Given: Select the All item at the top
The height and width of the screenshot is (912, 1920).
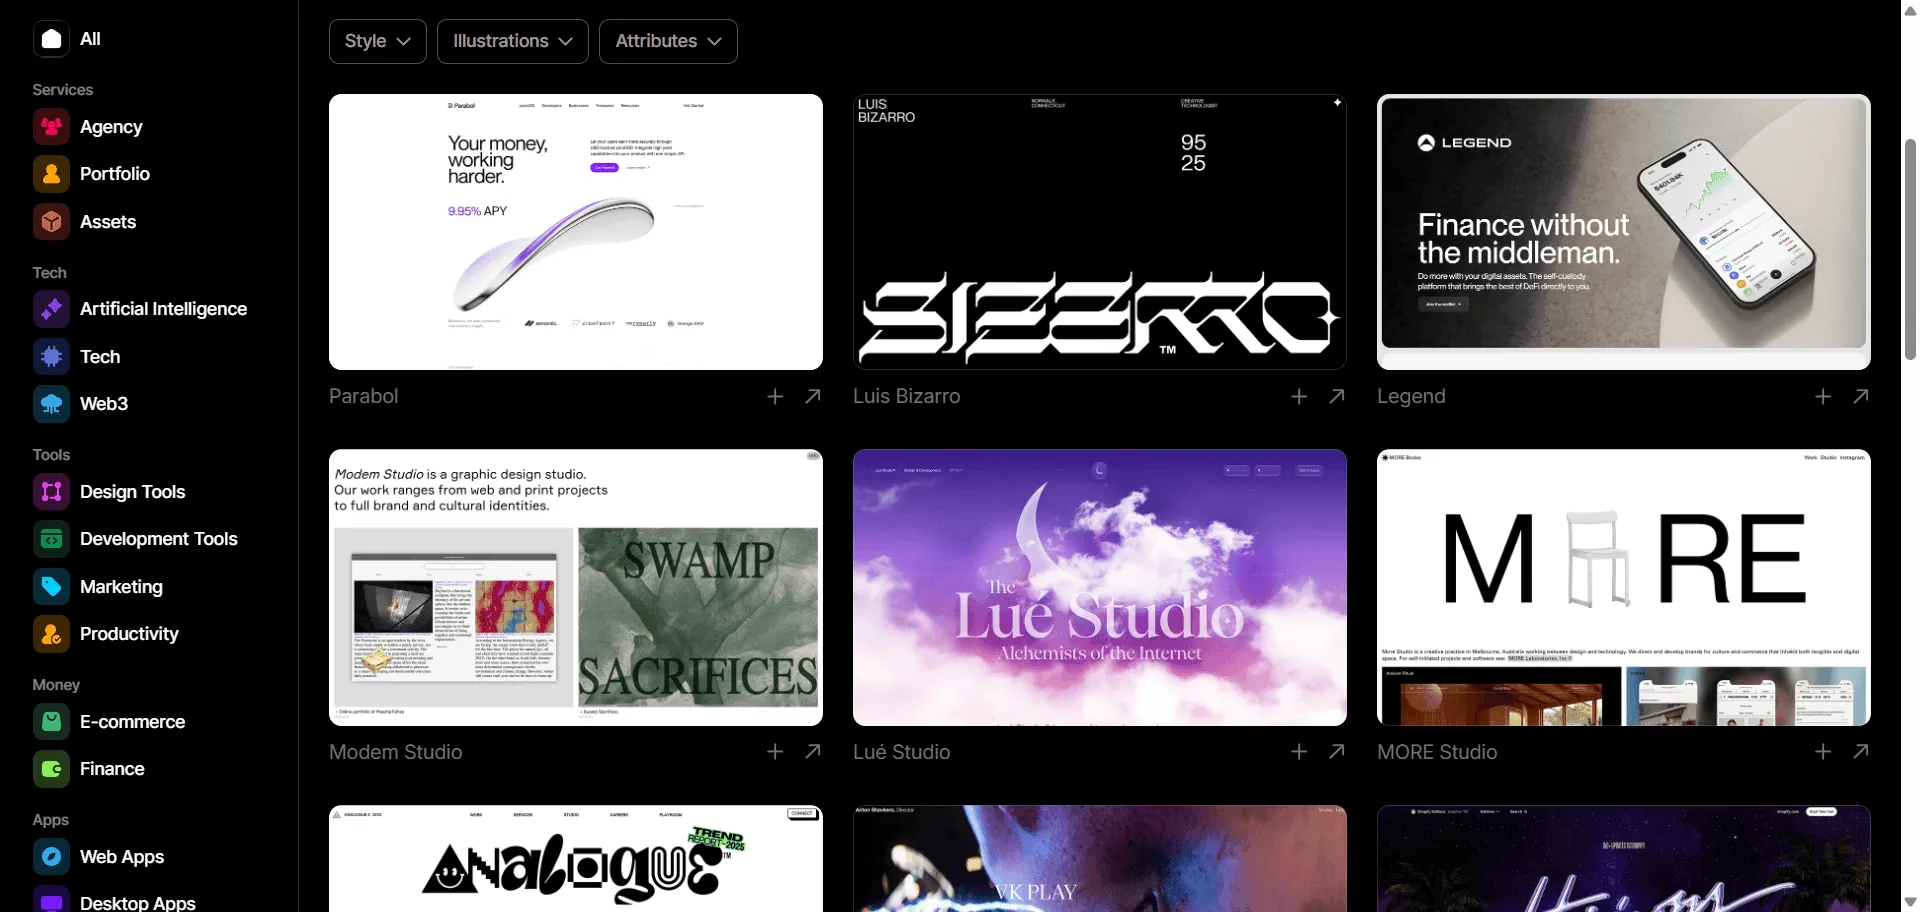Looking at the screenshot, I should [68, 39].
